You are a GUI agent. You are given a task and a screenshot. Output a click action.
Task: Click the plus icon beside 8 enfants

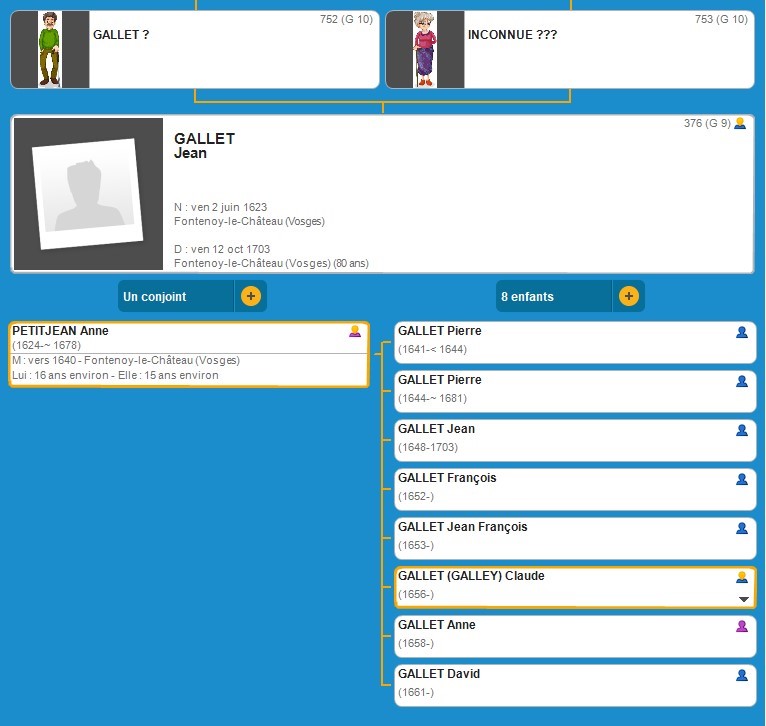(x=628, y=296)
